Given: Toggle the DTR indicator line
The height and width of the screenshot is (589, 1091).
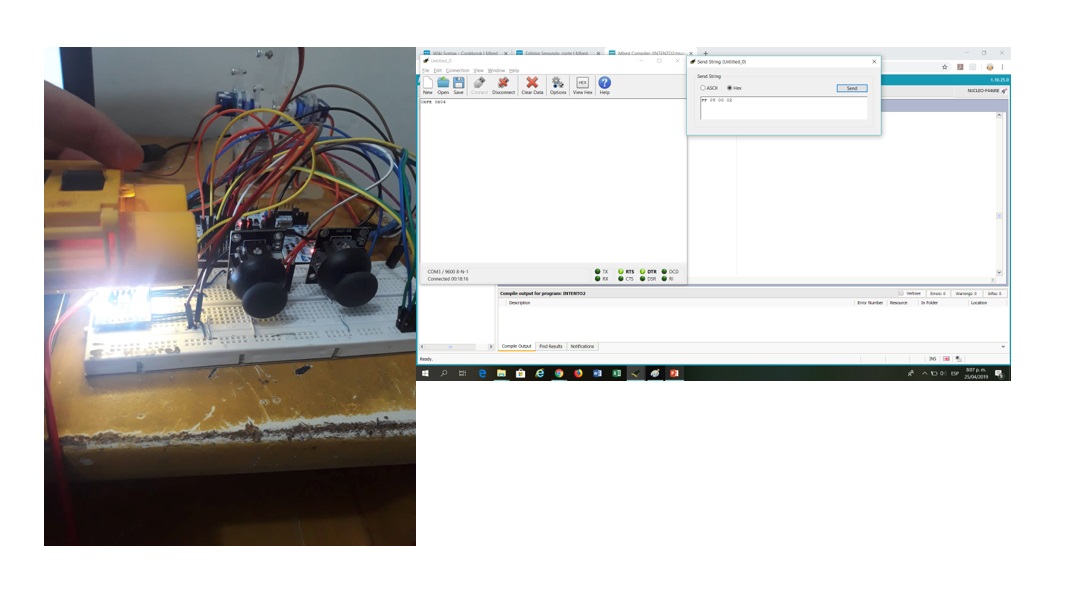Looking at the screenshot, I should coord(643,271).
